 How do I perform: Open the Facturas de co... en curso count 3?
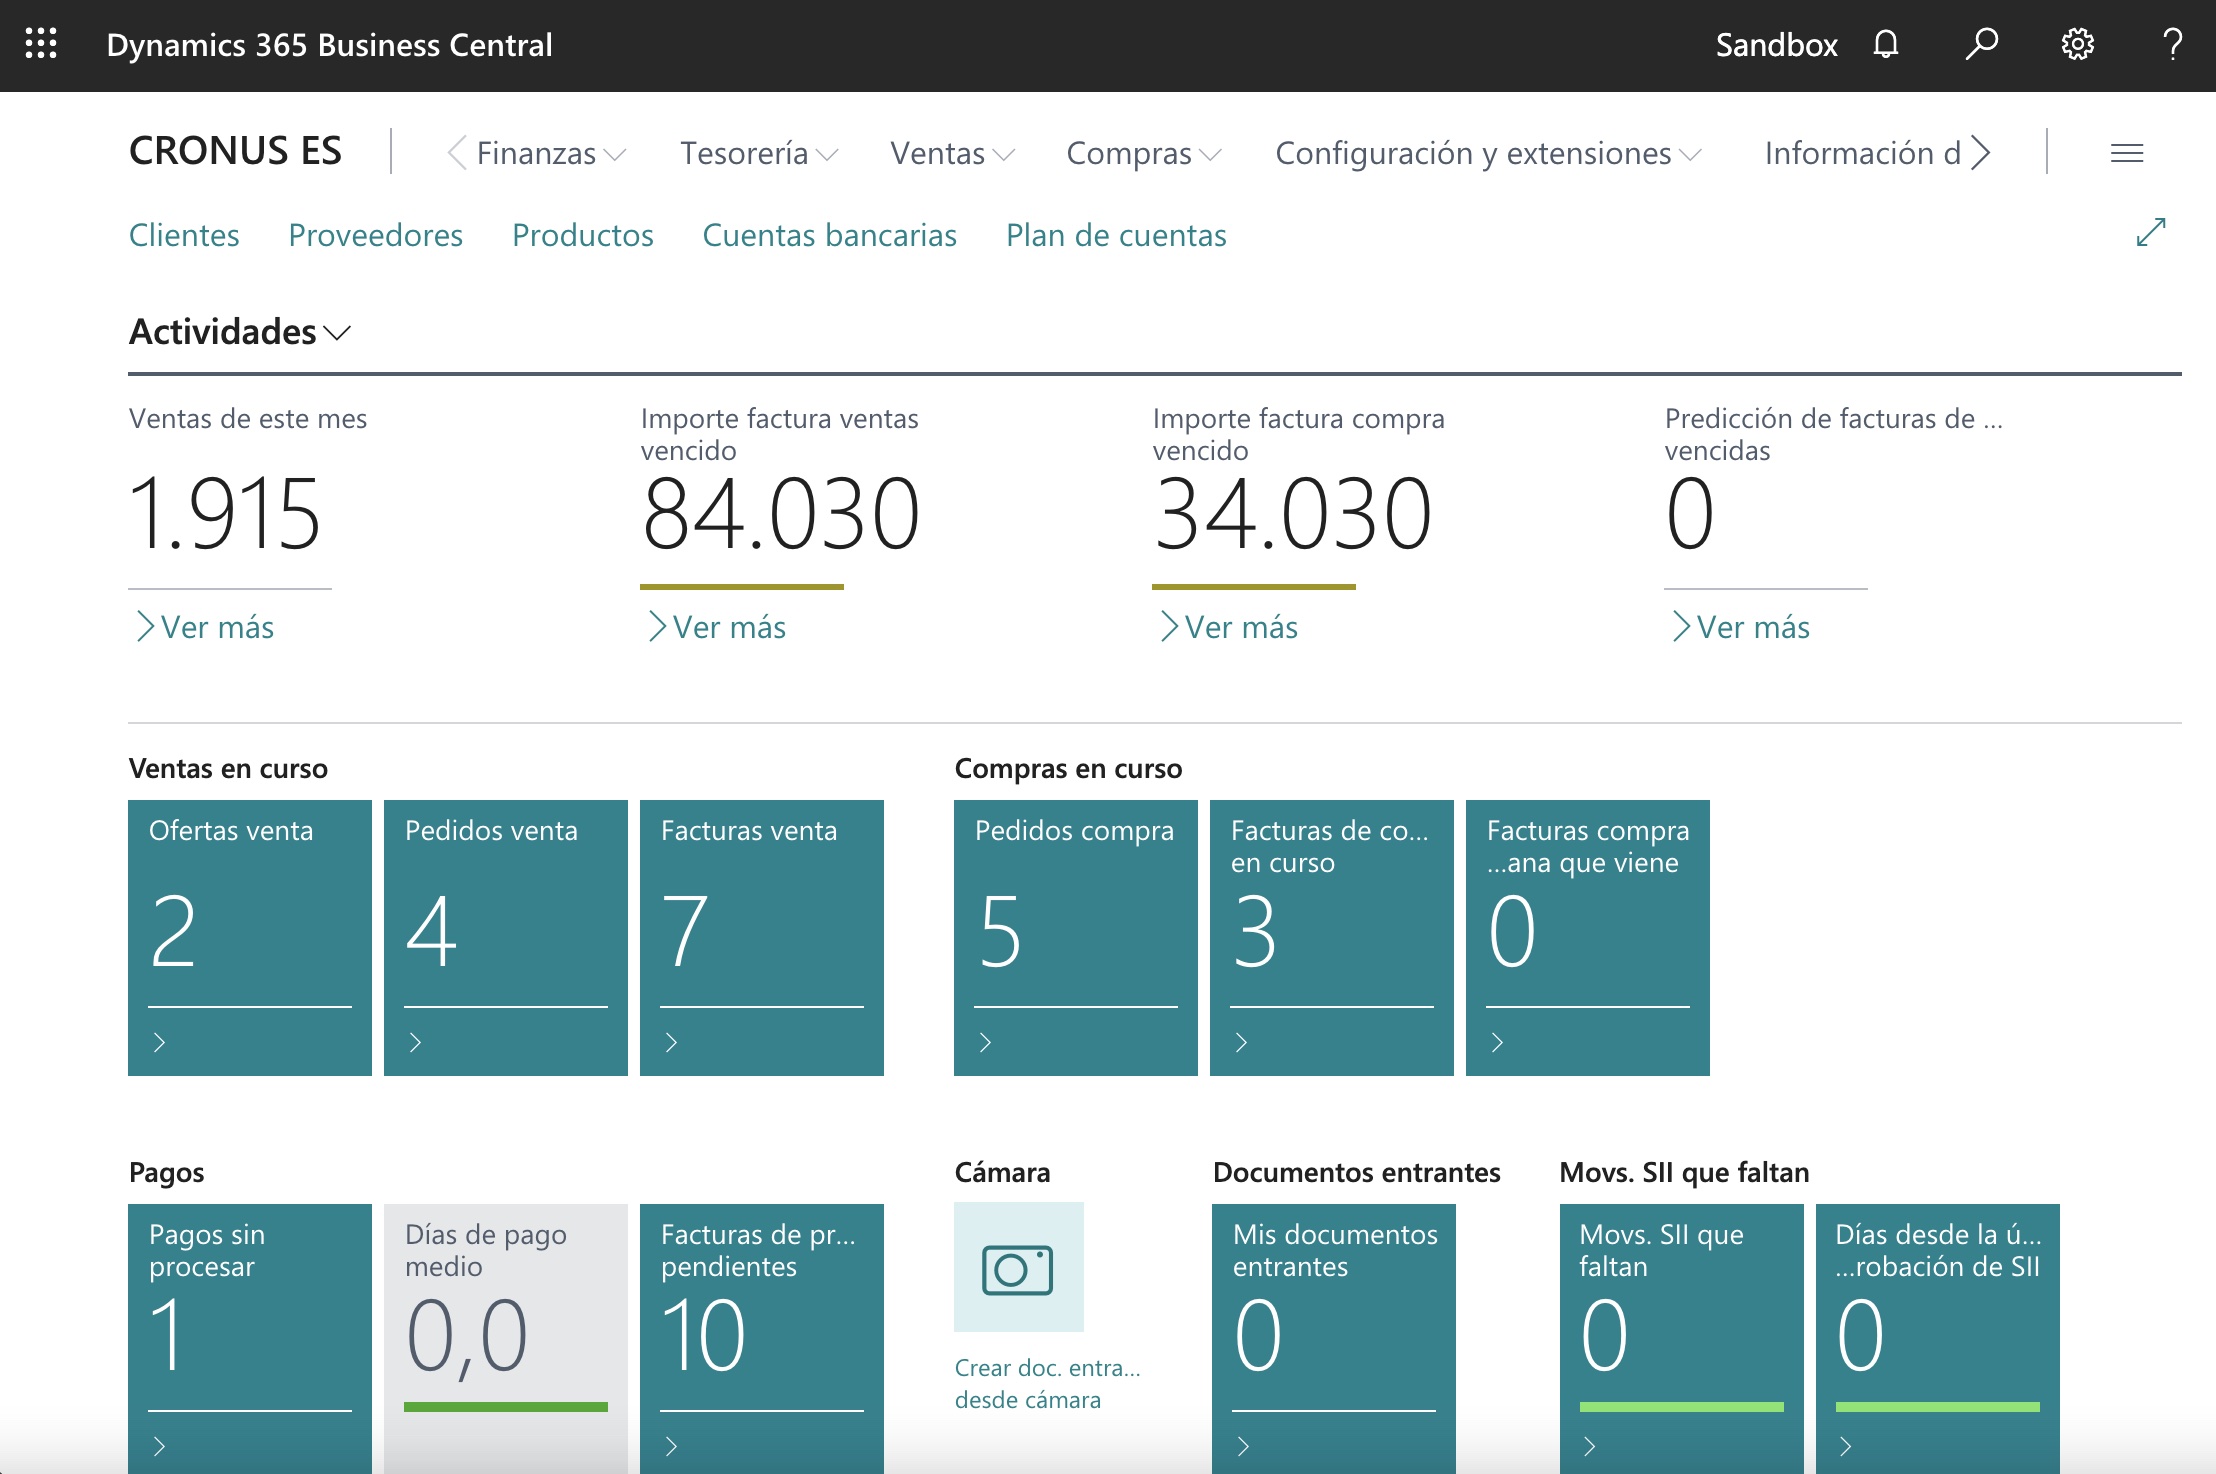[1255, 931]
